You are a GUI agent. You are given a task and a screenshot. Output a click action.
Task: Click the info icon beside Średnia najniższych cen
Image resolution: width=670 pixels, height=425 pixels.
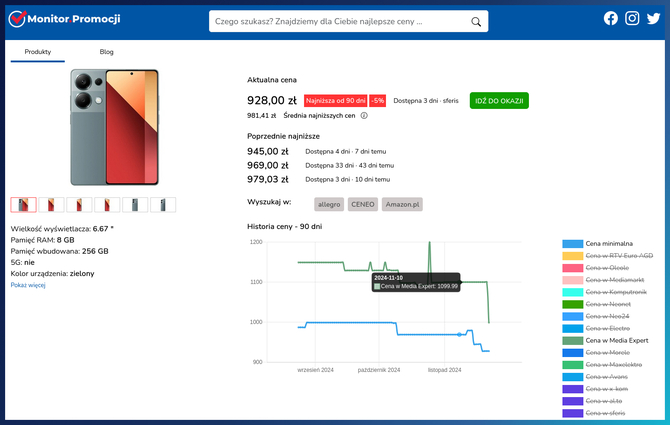(364, 115)
